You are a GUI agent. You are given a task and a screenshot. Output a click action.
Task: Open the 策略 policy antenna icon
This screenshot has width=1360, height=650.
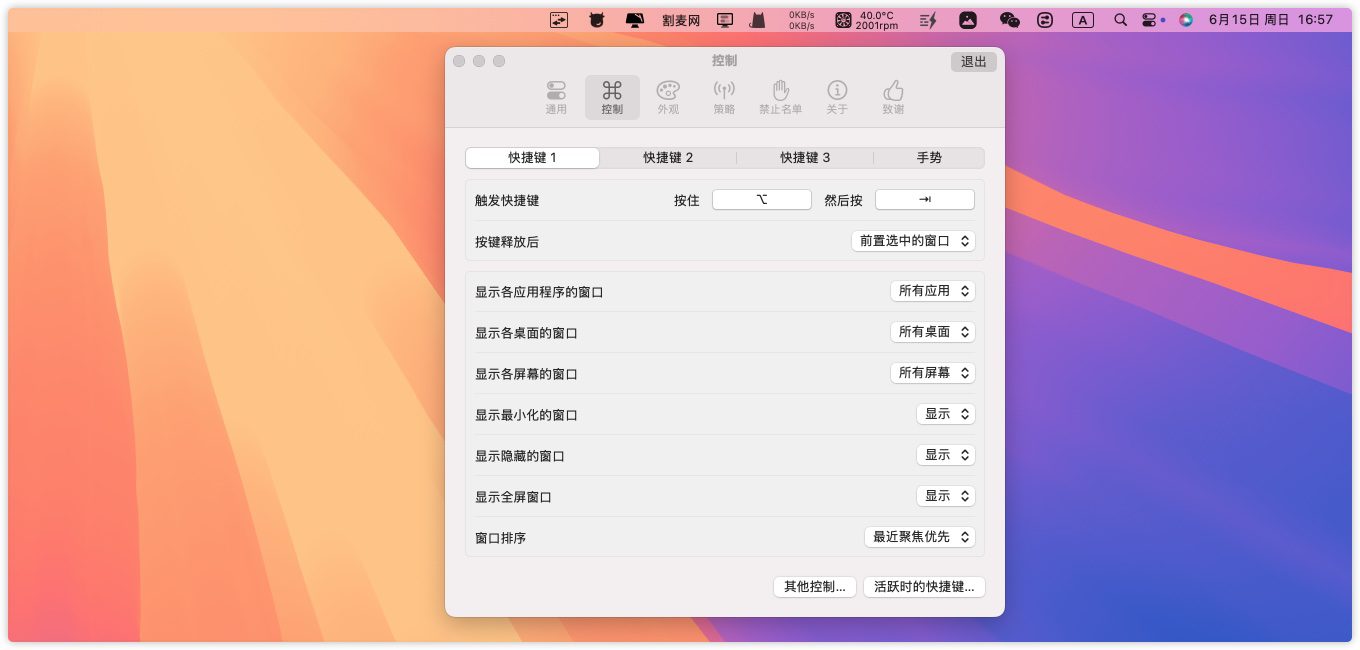pyautogui.click(x=724, y=97)
